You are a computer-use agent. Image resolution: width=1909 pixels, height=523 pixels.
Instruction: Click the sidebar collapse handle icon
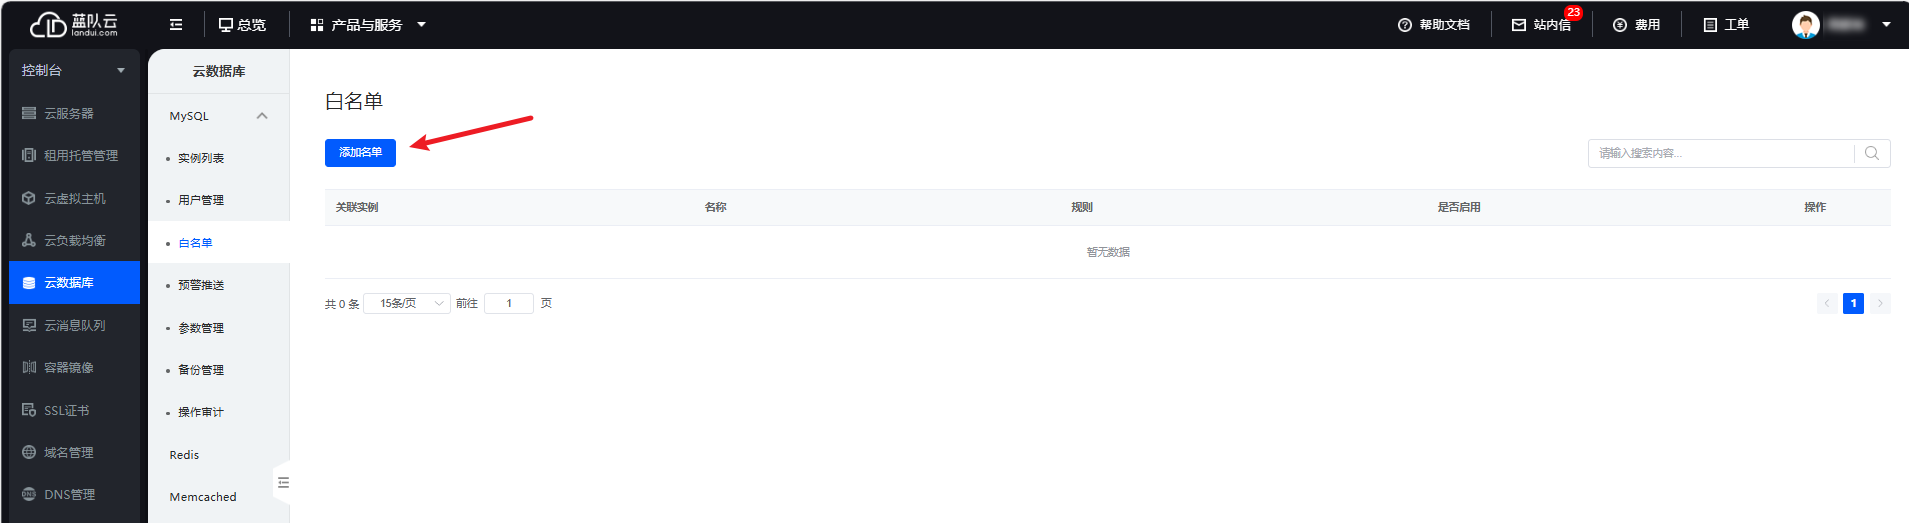(x=283, y=483)
